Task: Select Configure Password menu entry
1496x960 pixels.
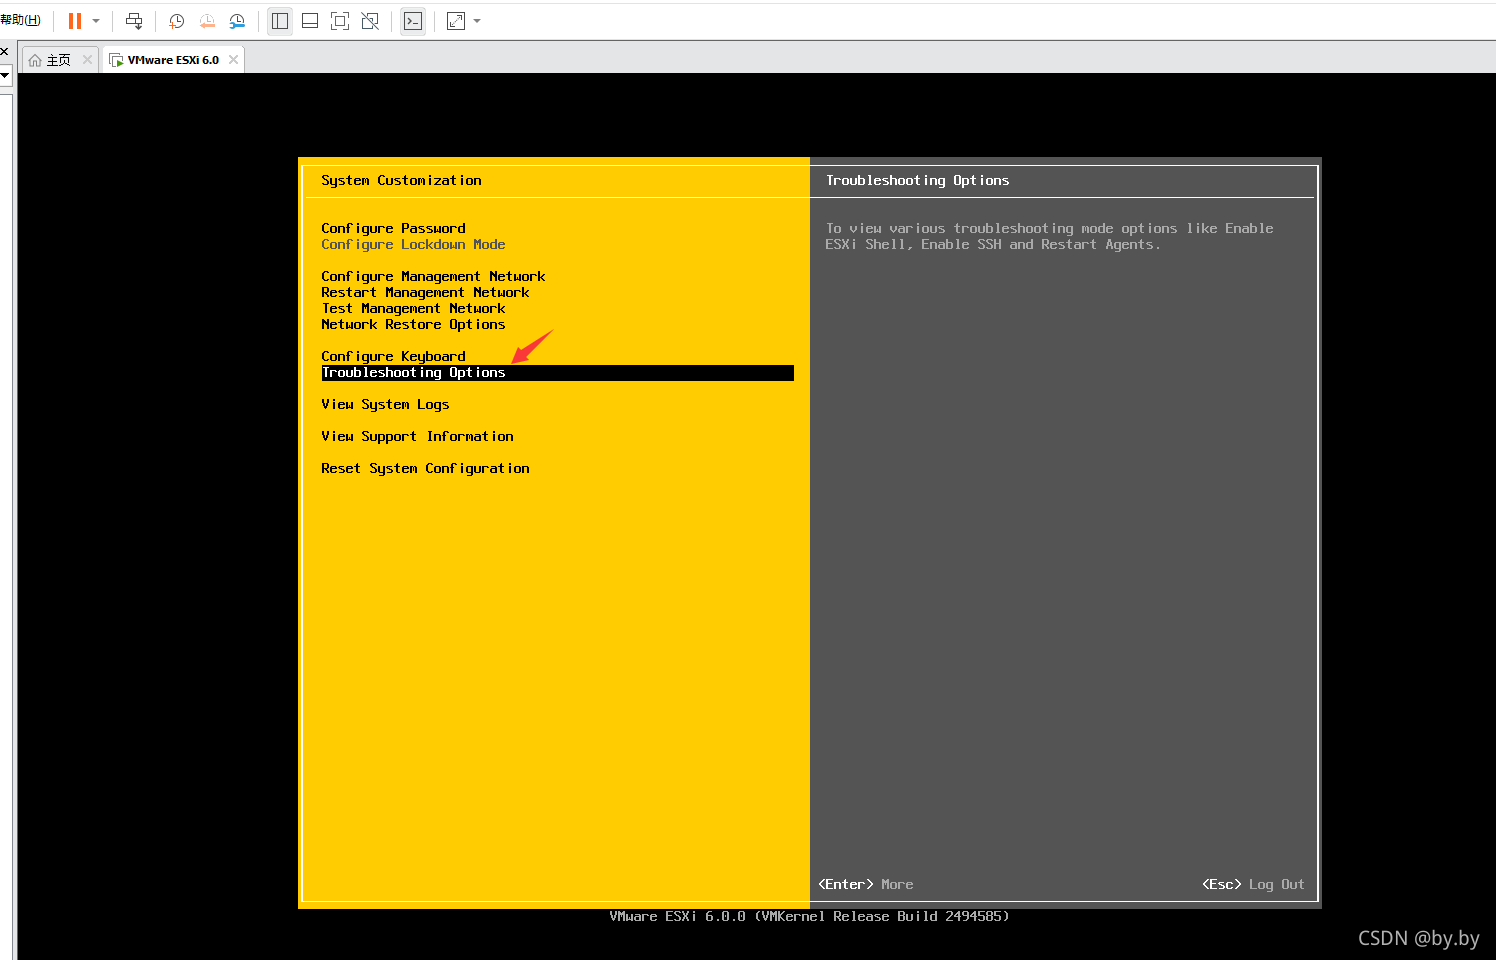Action: pyautogui.click(x=393, y=229)
